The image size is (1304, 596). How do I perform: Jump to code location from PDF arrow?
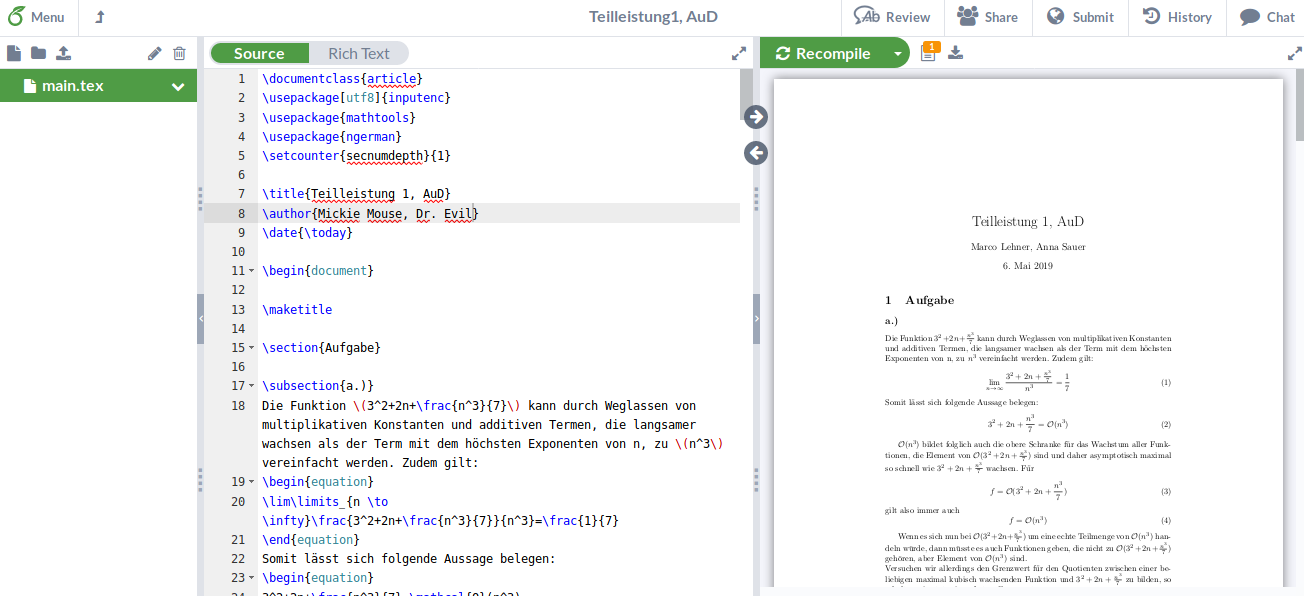click(x=756, y=153)
